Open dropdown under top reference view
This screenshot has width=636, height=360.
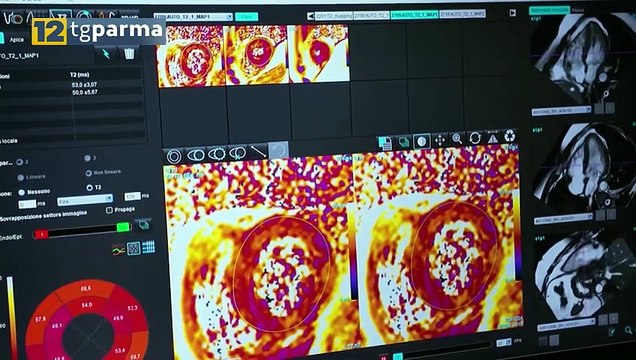click(561, 110)
